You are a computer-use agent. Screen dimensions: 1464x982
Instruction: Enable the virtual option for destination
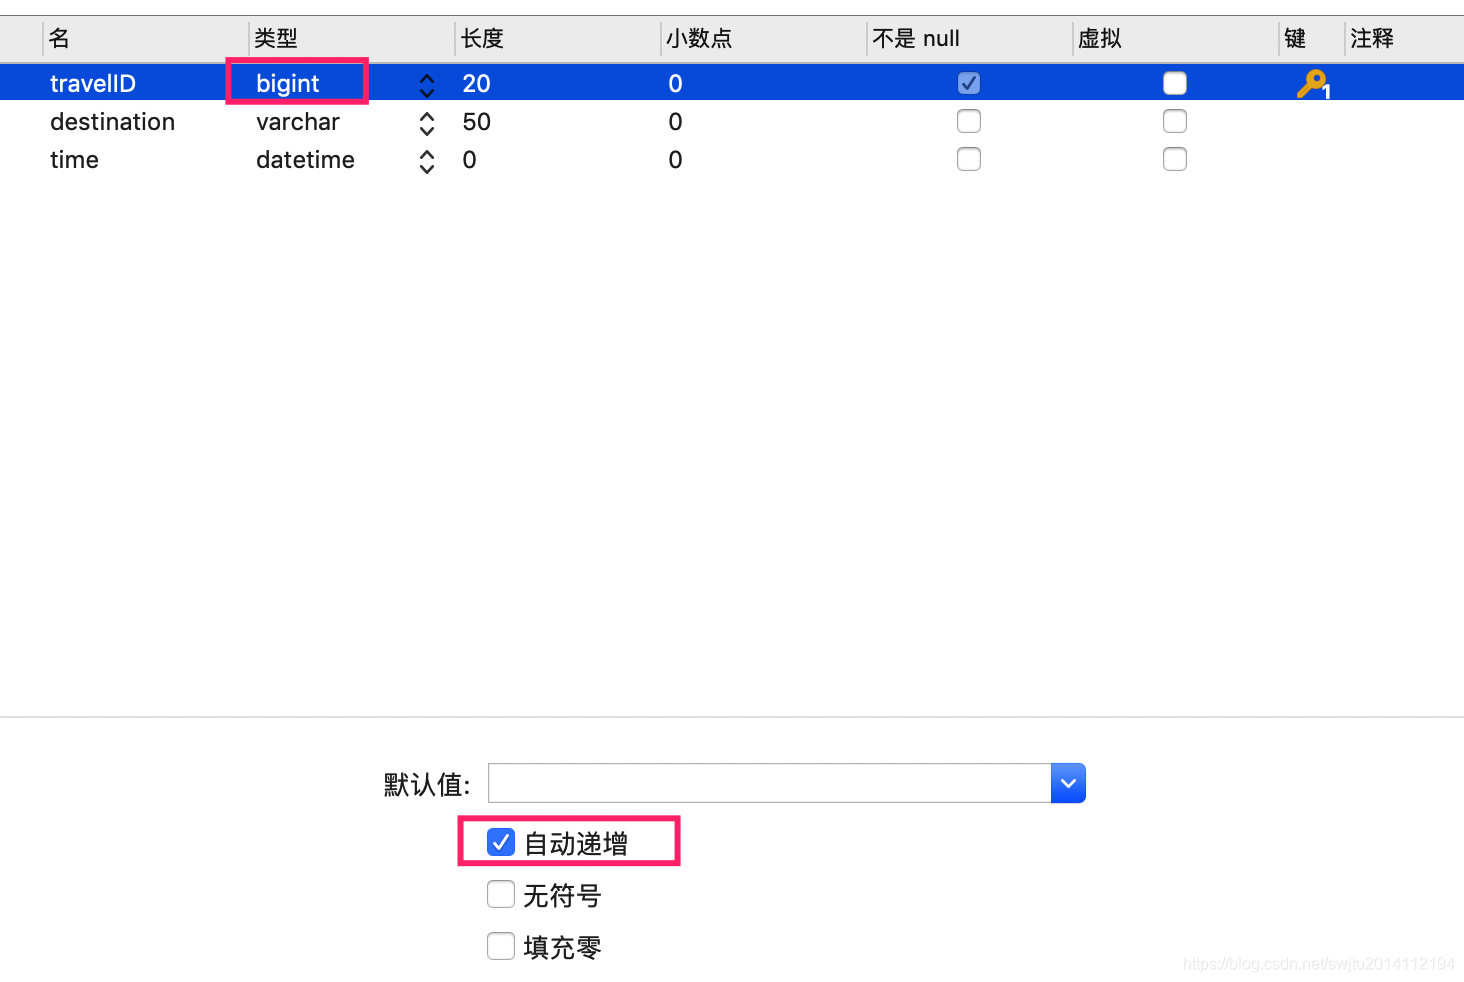[1175, 121]
